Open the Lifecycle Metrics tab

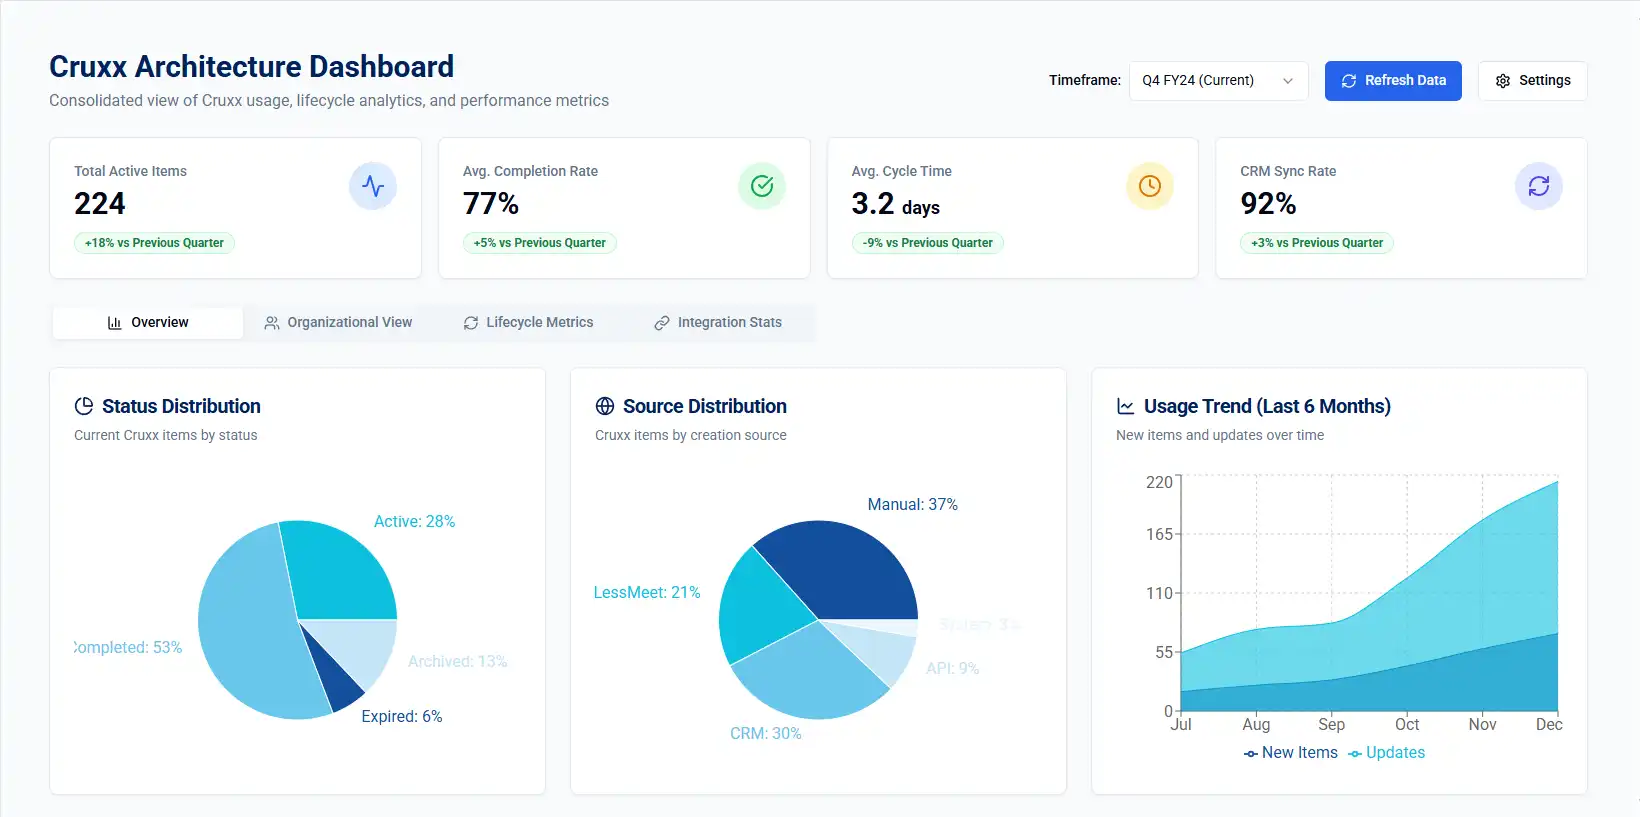click(x=528, y=323)
